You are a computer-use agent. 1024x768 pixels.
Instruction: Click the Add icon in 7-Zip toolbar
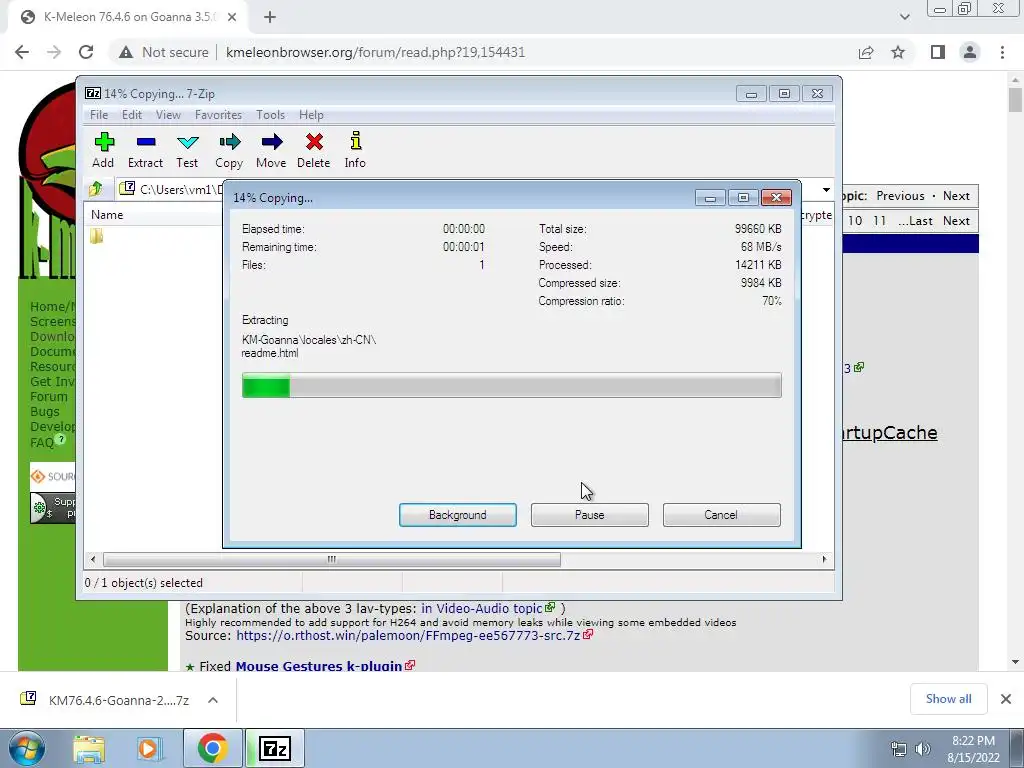(x=103, y=150)
